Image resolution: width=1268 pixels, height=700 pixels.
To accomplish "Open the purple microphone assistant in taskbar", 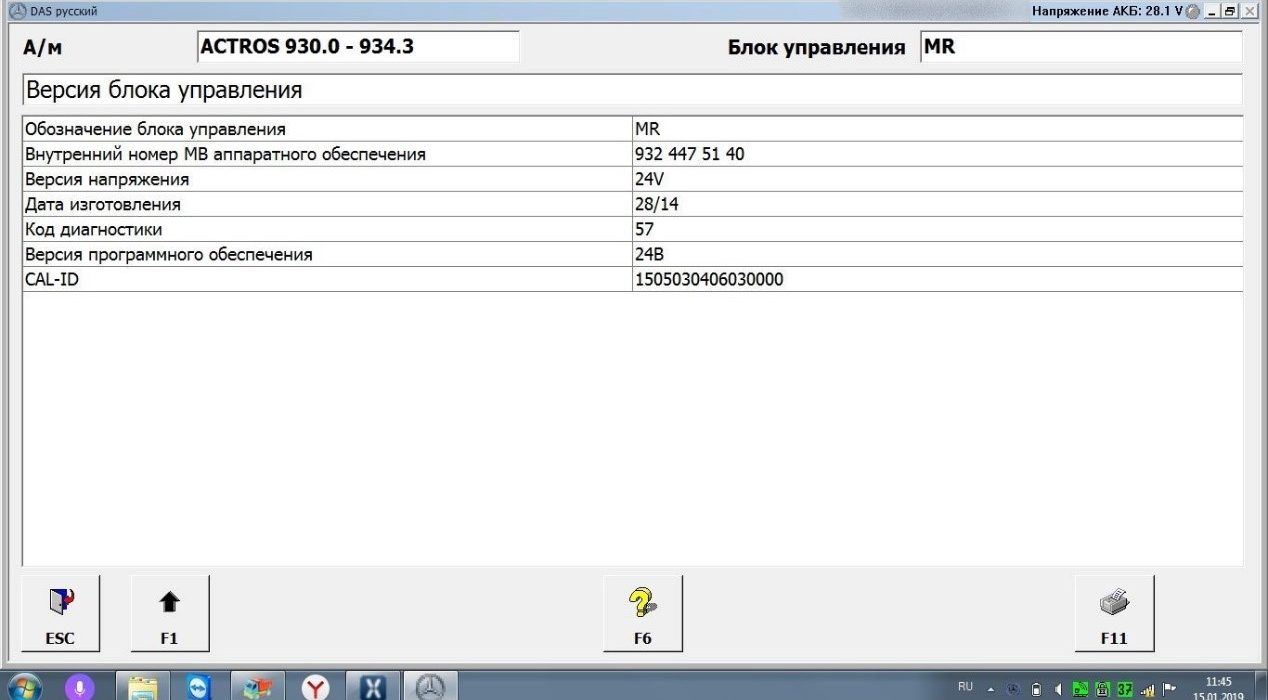I will pos(80,687).
